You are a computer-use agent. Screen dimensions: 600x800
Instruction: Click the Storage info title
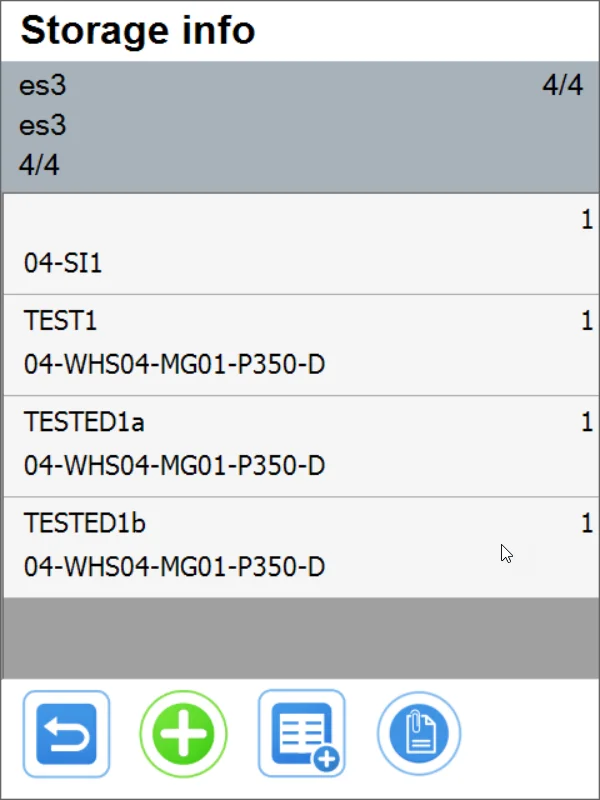point(139,31)
